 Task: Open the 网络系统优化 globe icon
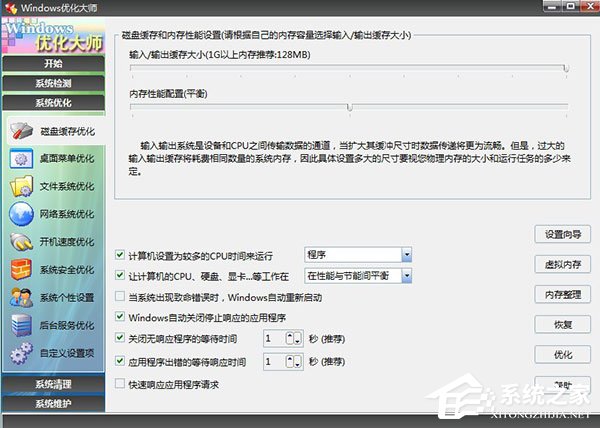pos(21,214)
